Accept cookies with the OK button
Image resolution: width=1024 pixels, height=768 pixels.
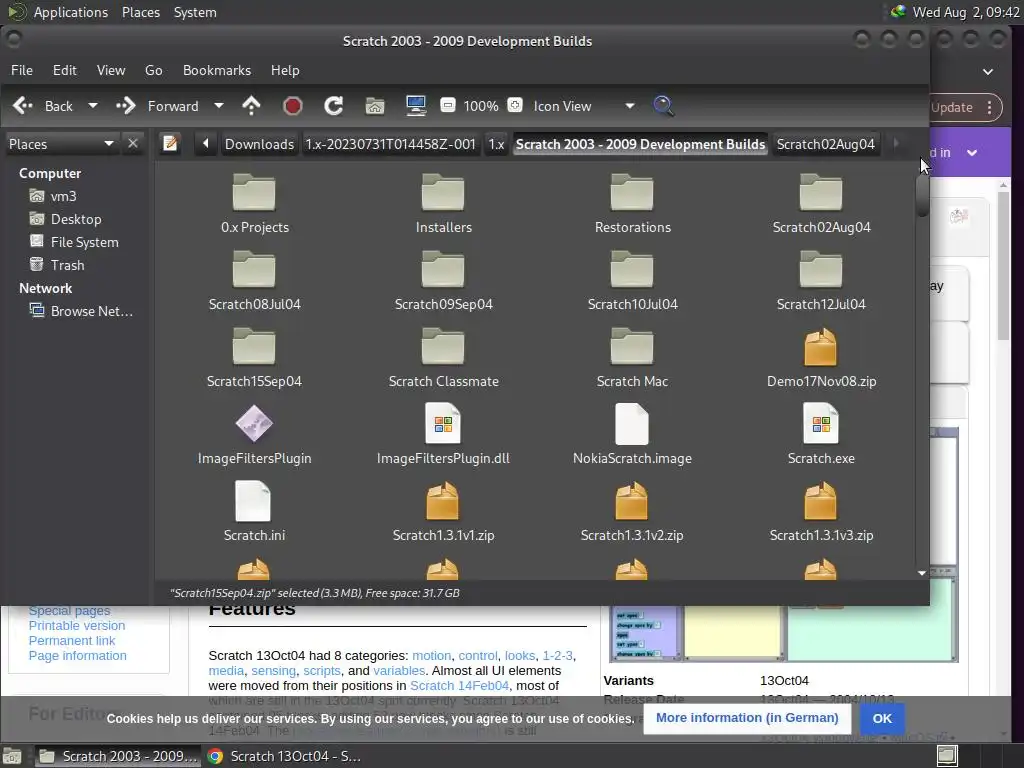point(882,718)
